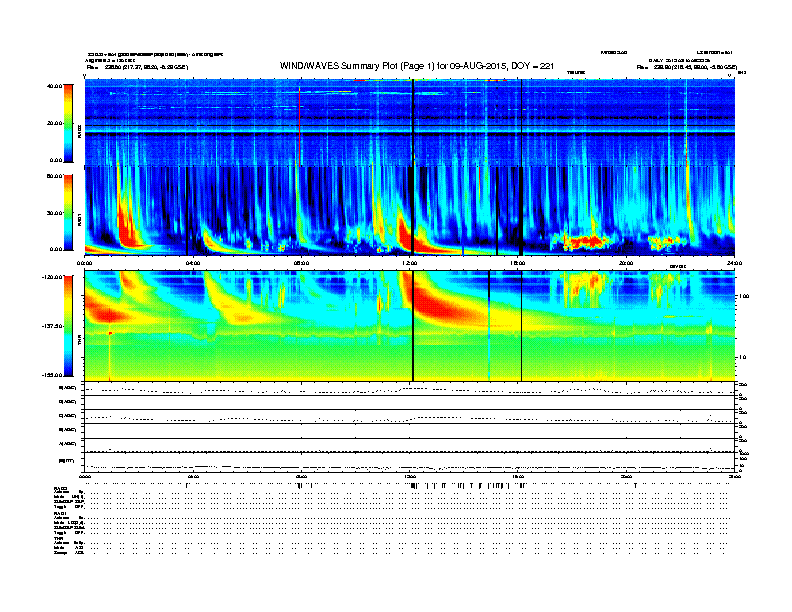Click the 20:00 tick label below RAD1 spectrogram
Viewport: 792px width, 612px height.
(x=626, y=263)
